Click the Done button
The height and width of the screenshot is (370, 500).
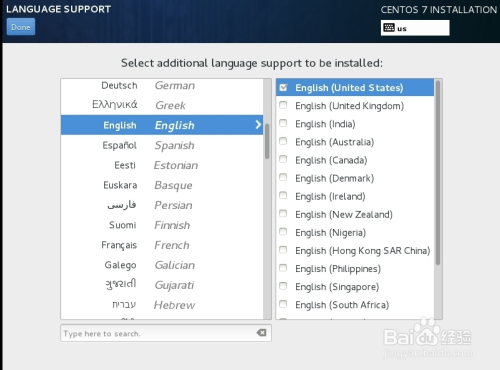click(21, 27)
